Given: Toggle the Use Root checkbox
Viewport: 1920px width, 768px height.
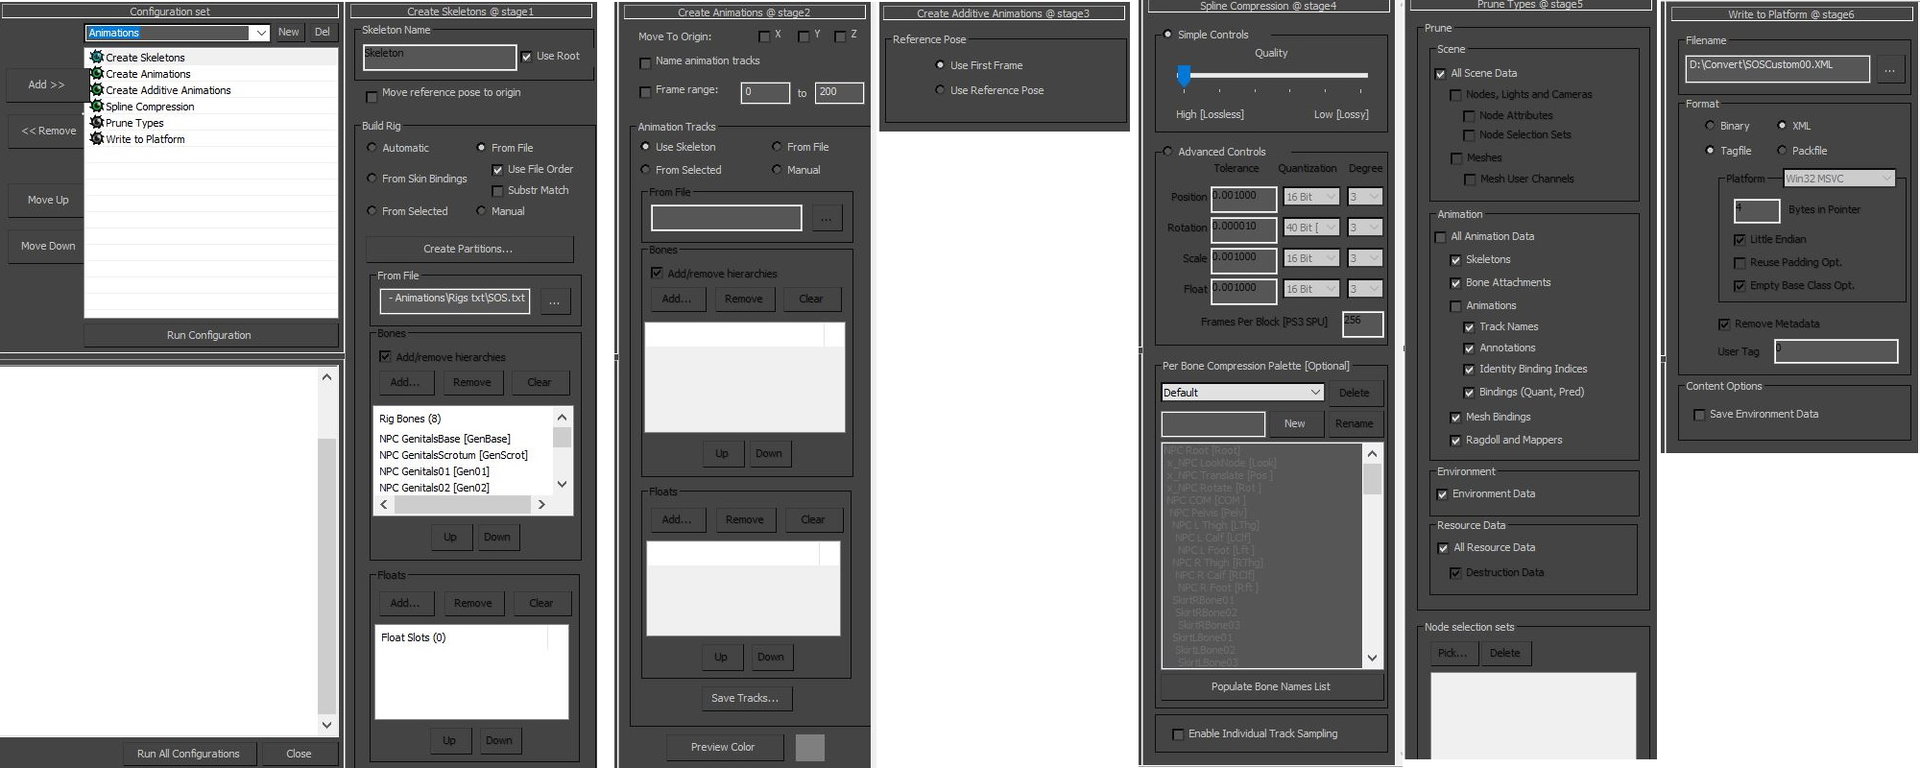Looking at the screenshot, I should tap(527, 57).
